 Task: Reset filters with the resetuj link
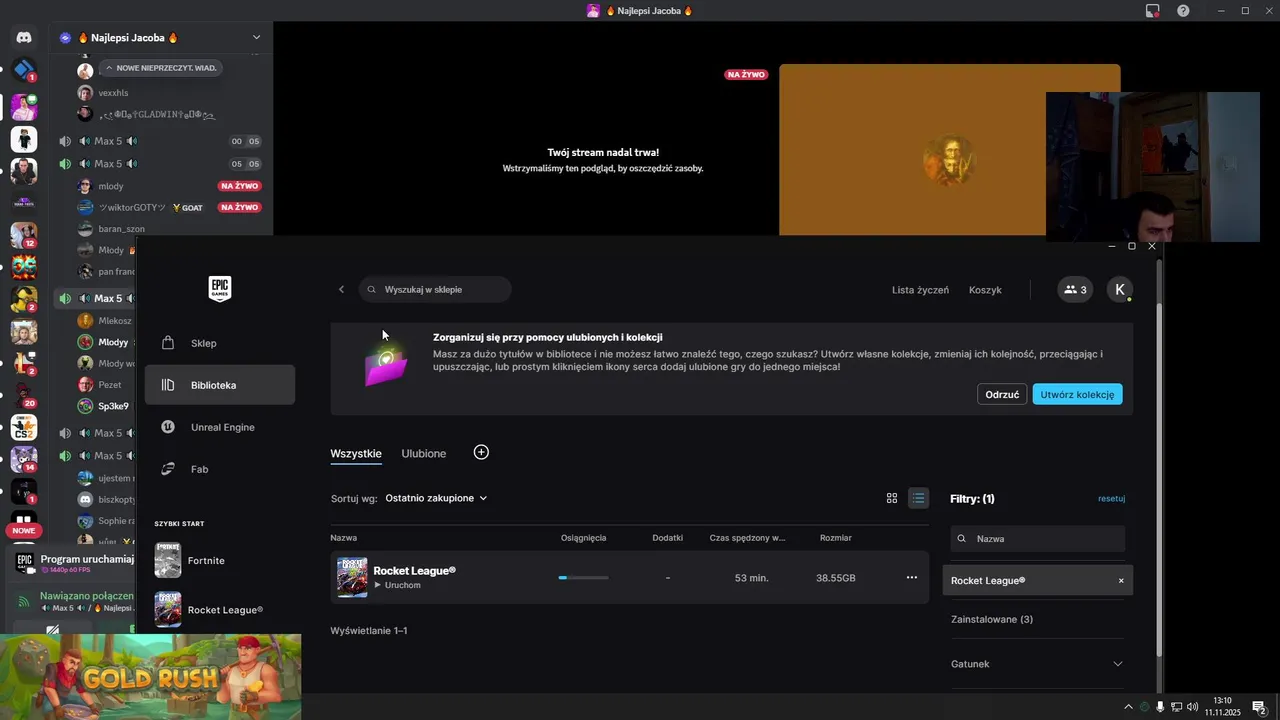[x=1111, y=498]
